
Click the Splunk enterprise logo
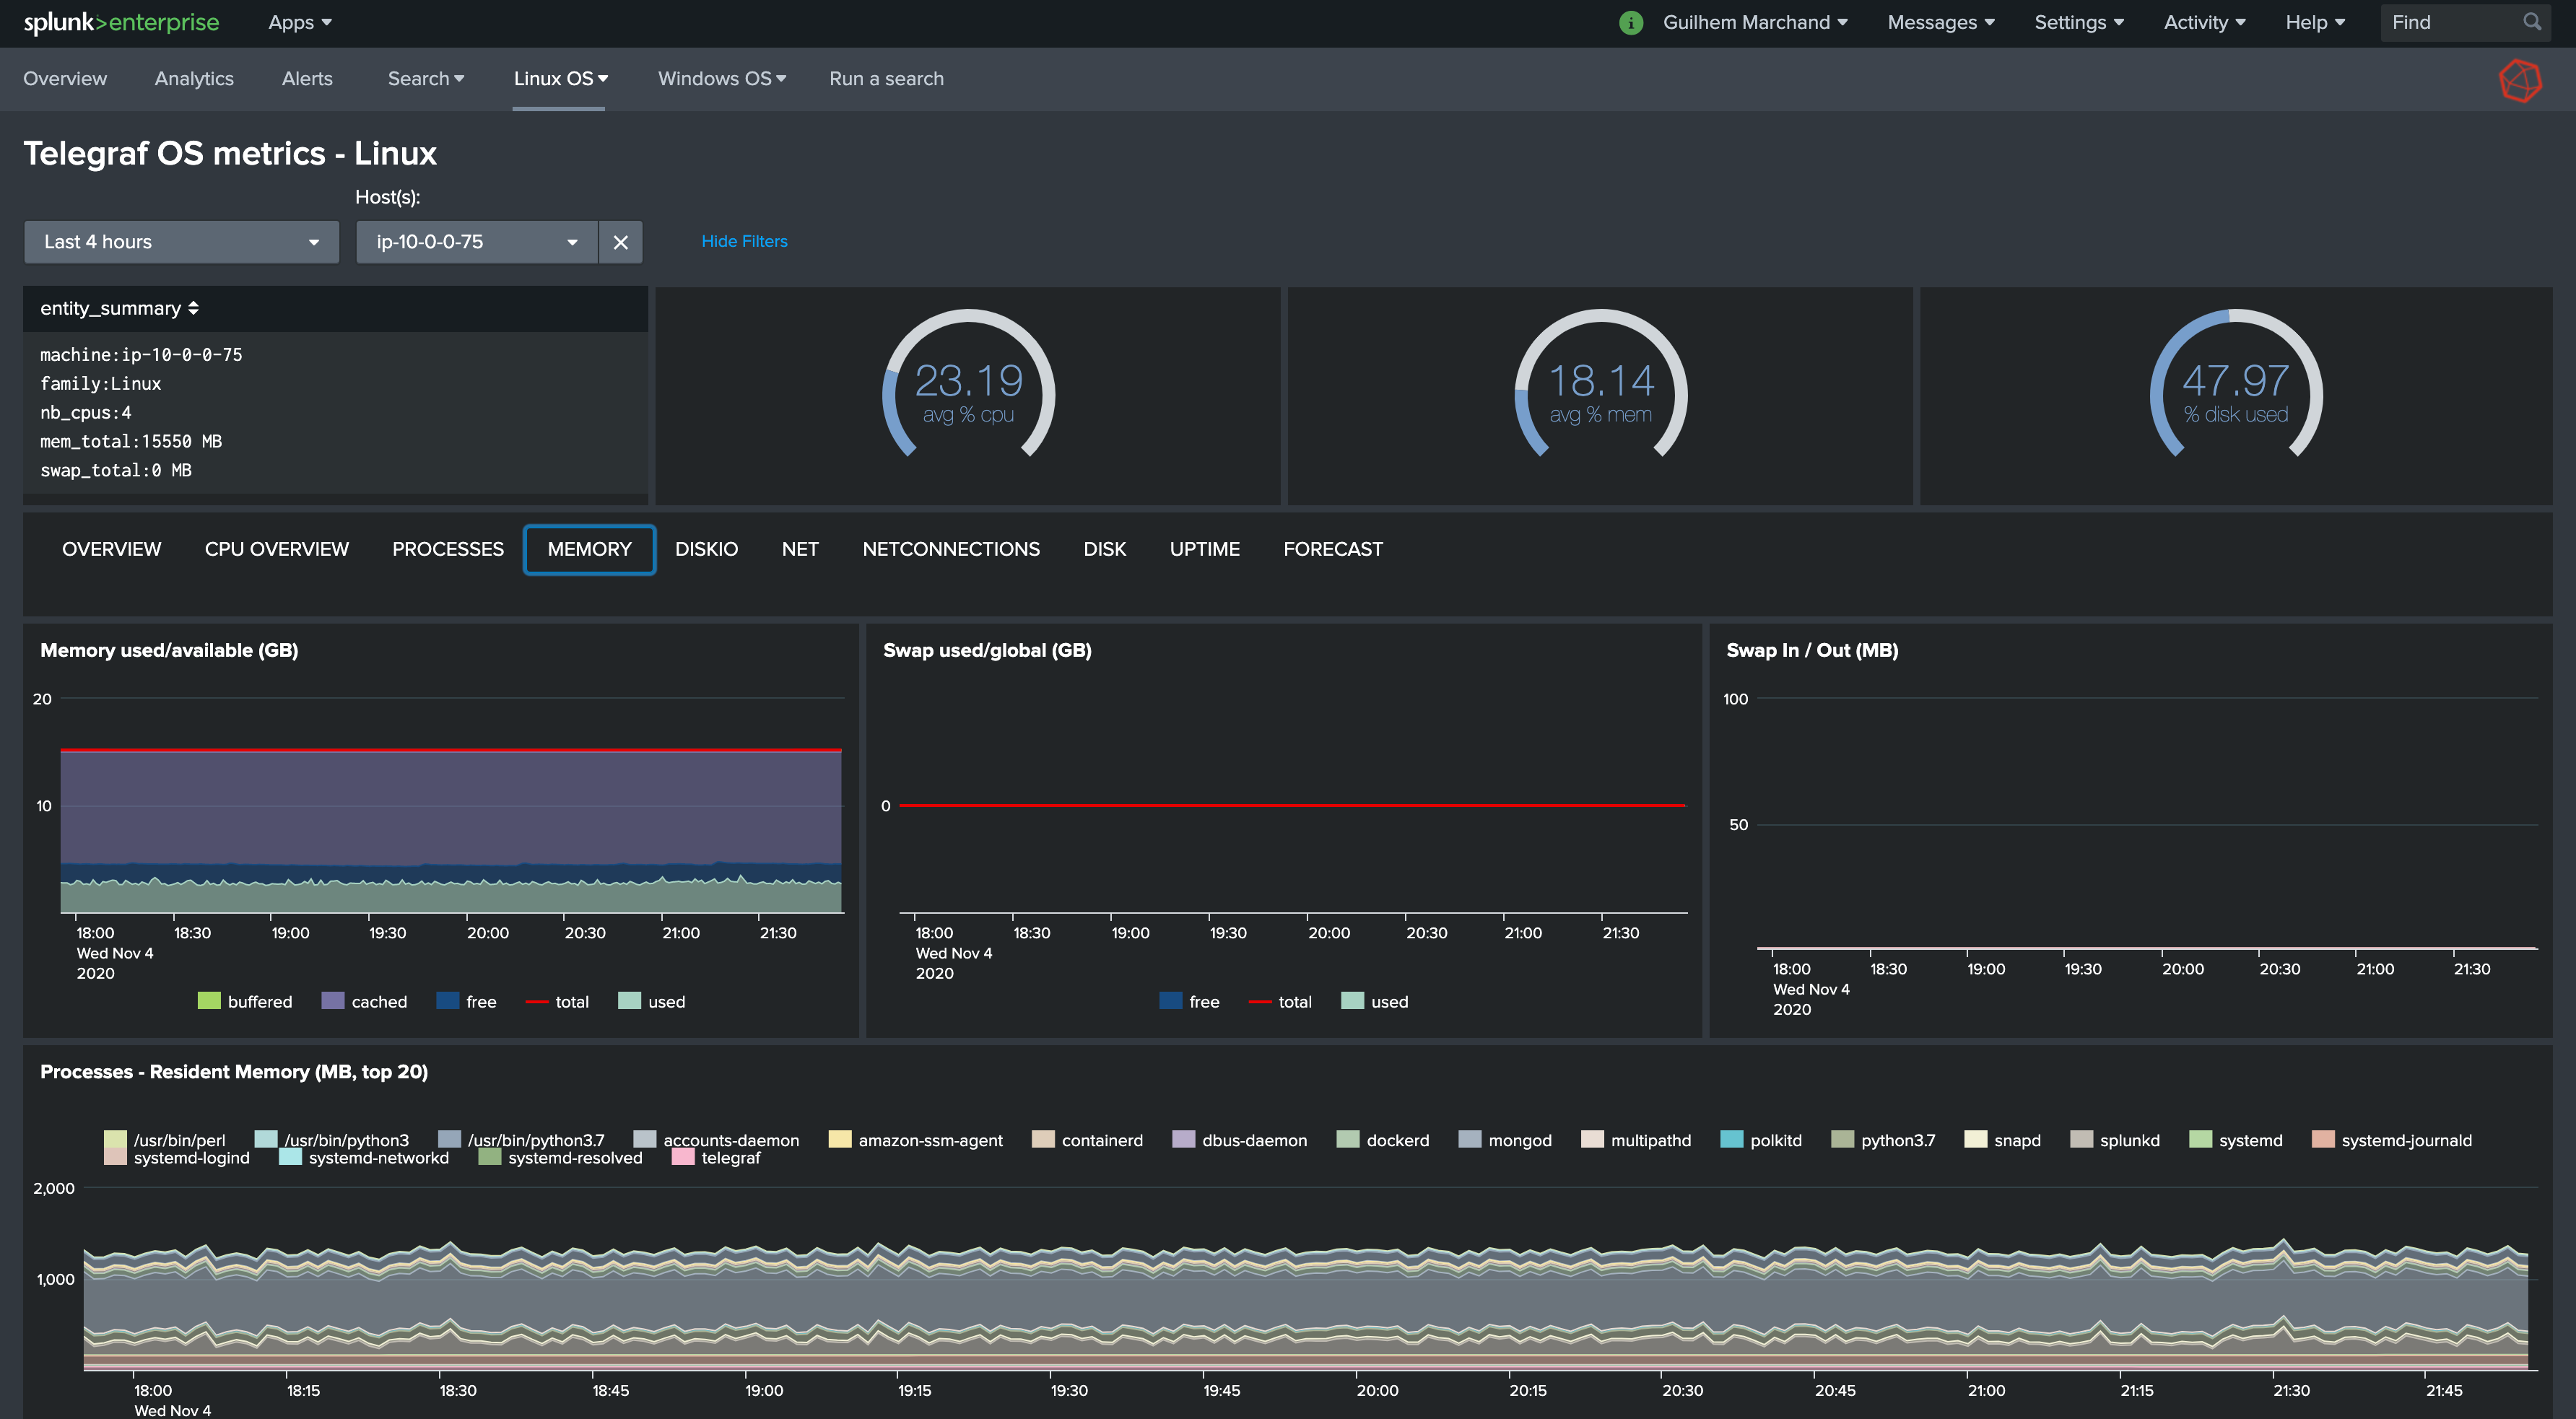[121, 22]
